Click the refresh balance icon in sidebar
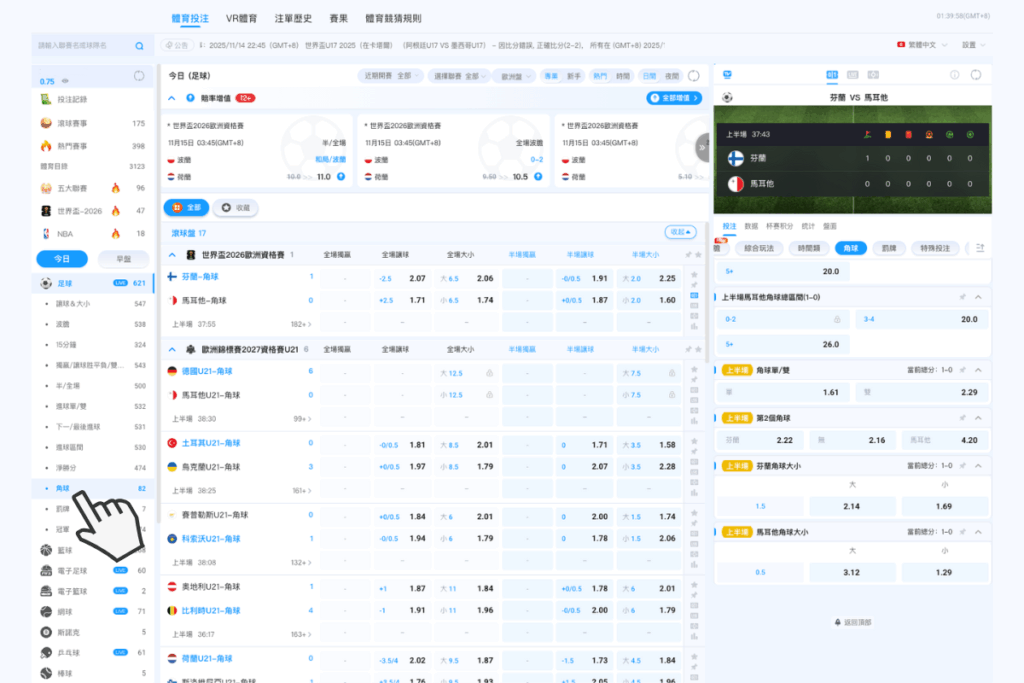 (139, 76)
